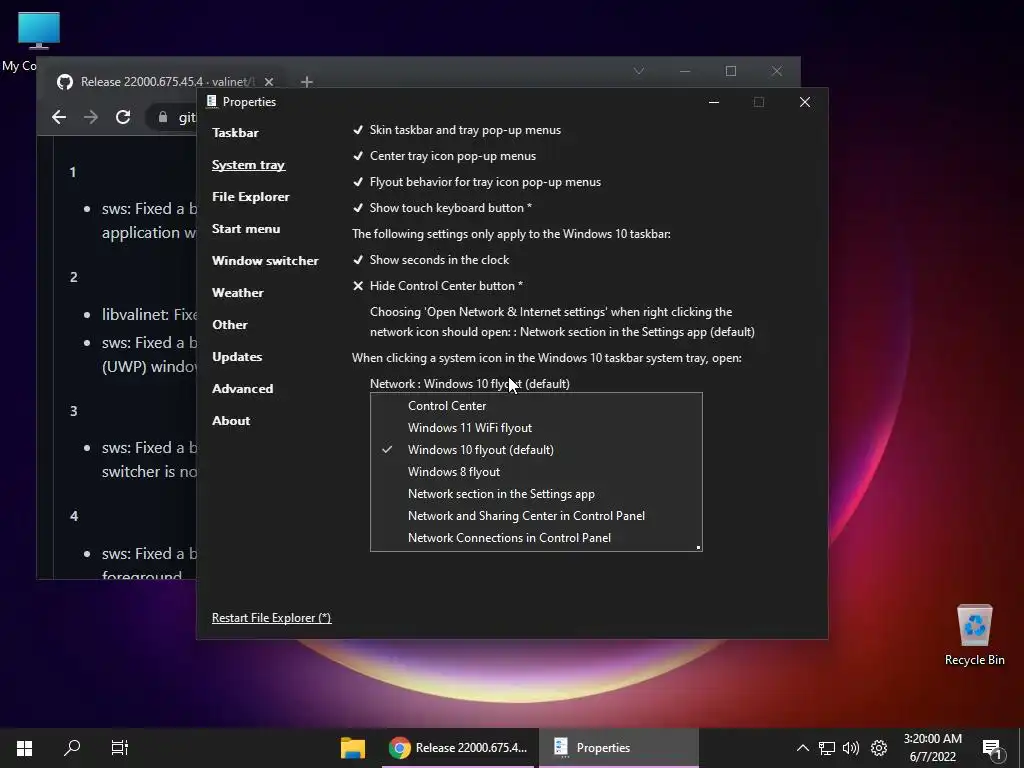This screenshot has width=1024, height=768.
Task: Open the Start menu settings section
Action: pyautogui.click(x=246, y=229)
